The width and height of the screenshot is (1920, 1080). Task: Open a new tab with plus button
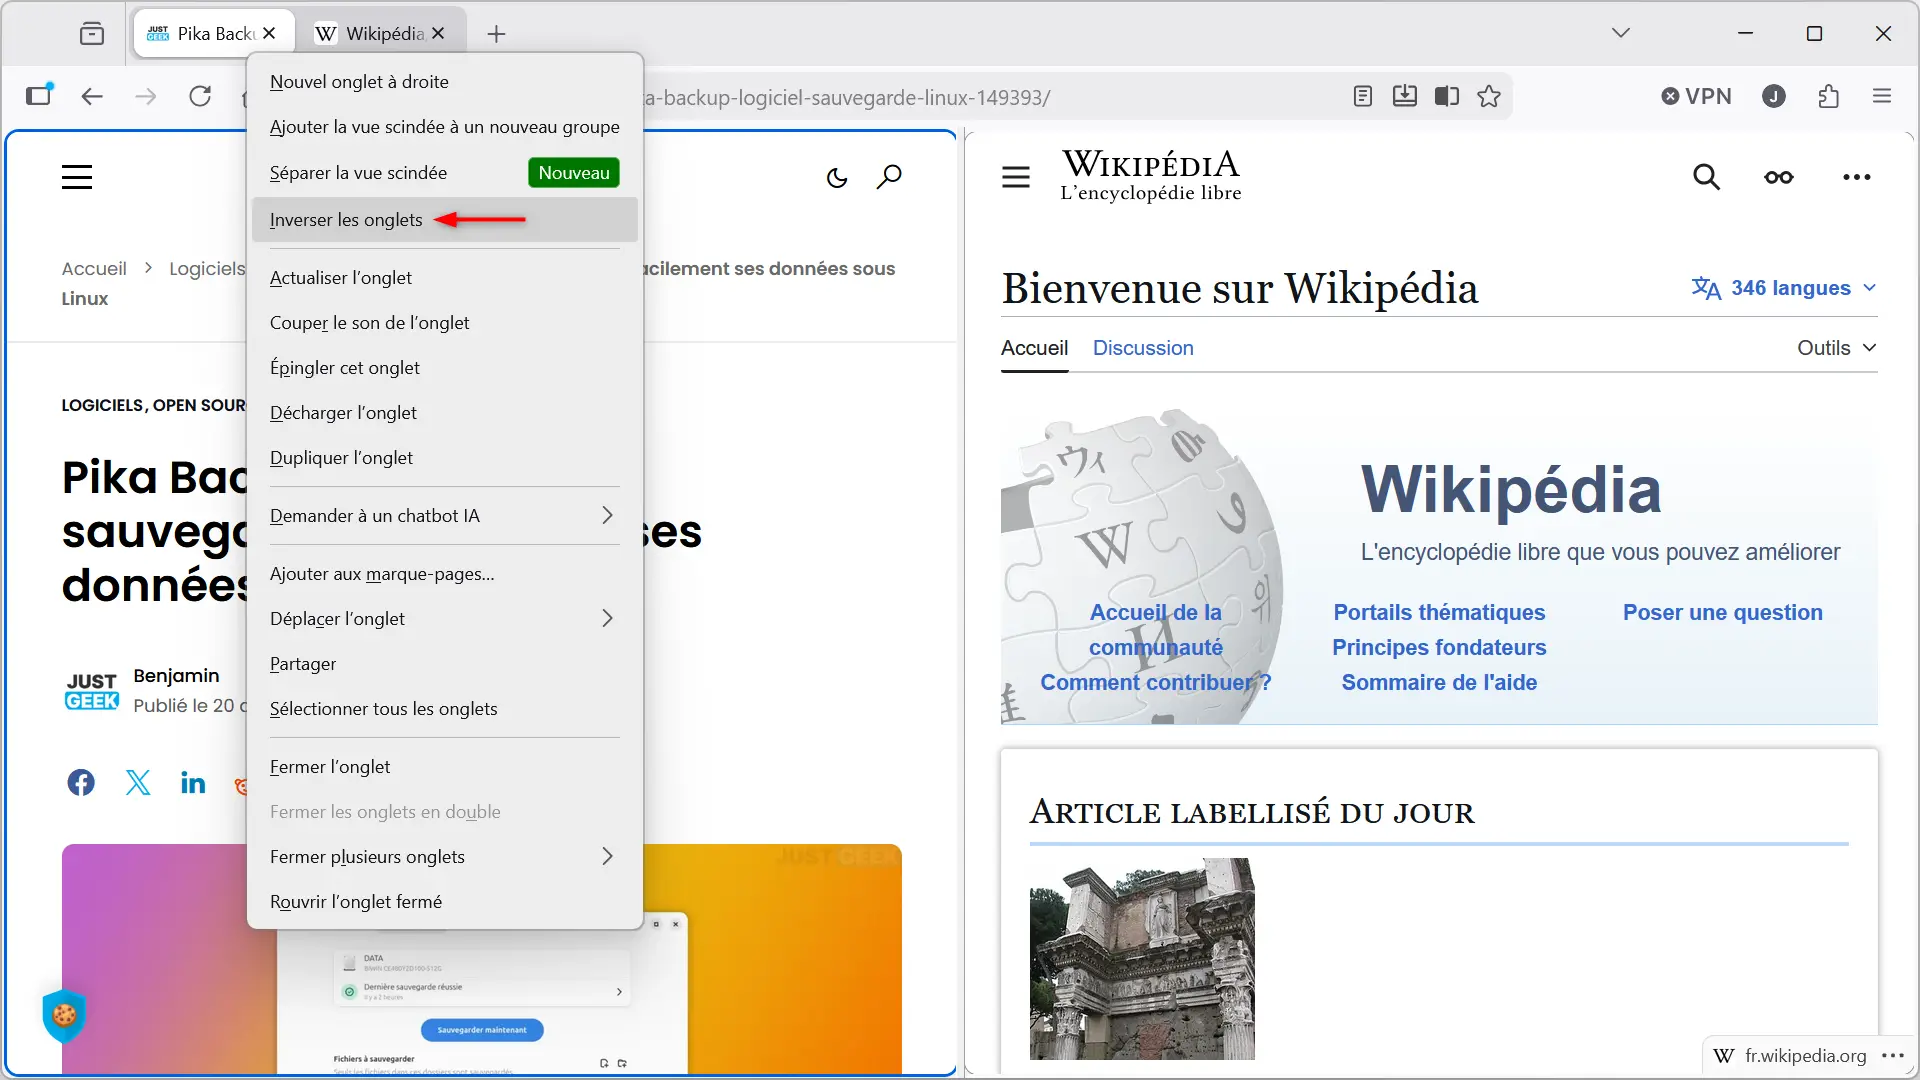point(496,33)
